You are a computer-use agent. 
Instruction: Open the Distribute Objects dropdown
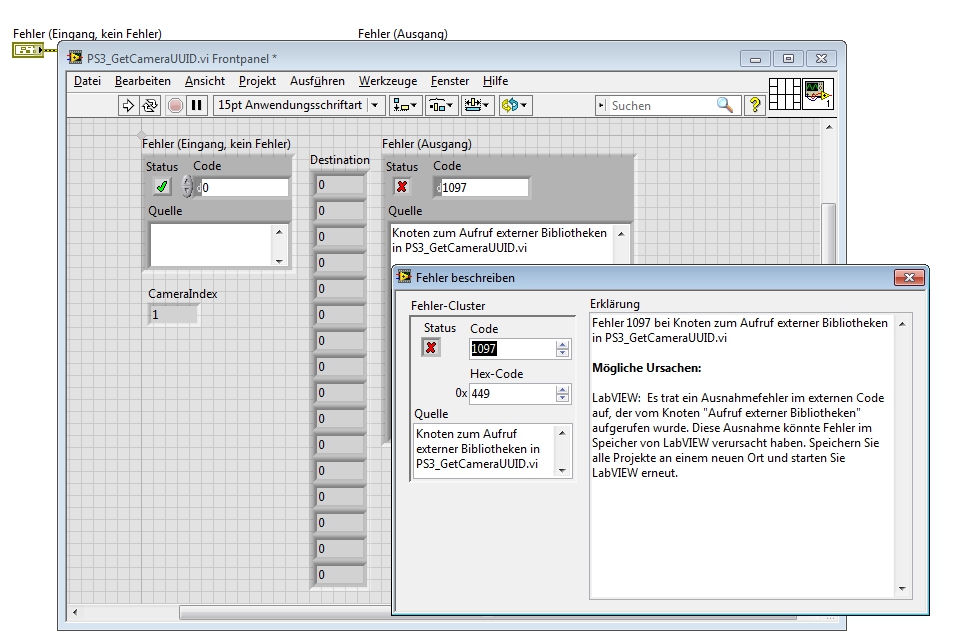[441, 105]
